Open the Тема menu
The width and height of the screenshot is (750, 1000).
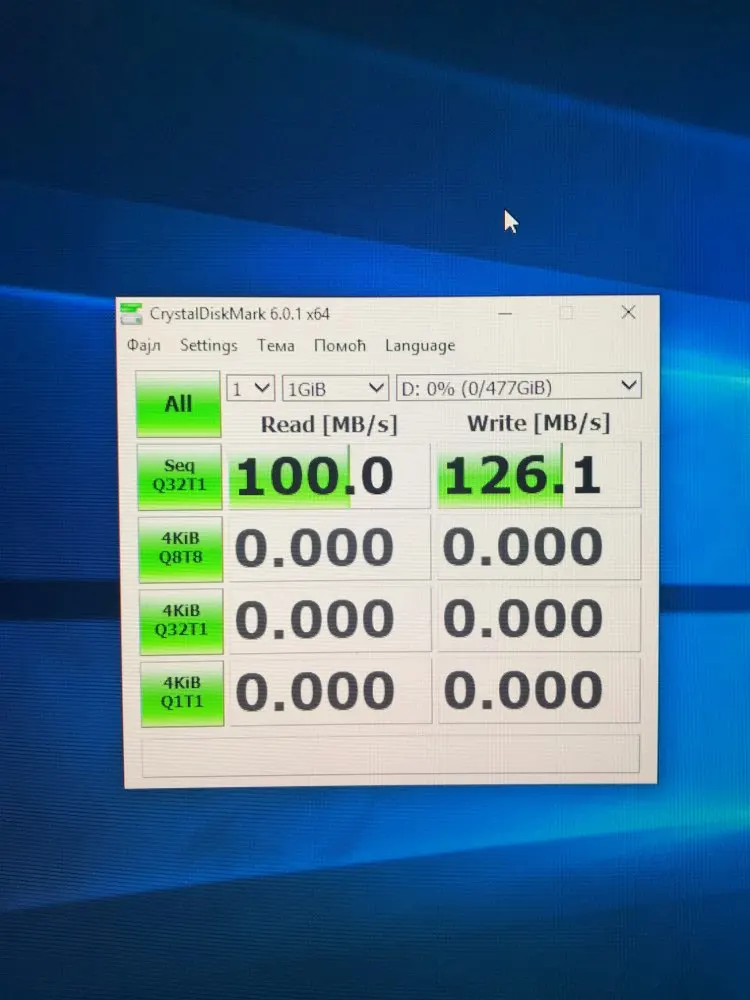click(x=276, y=345)
